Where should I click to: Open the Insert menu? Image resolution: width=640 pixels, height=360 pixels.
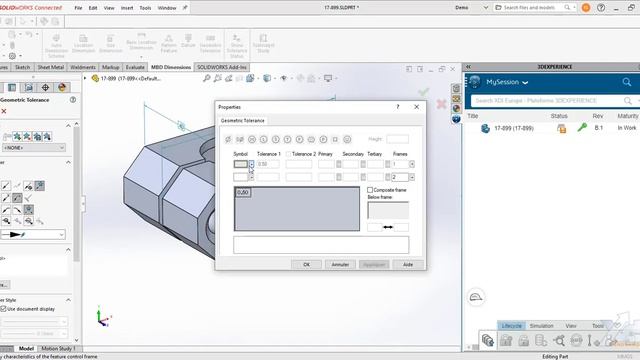[127, 8]
